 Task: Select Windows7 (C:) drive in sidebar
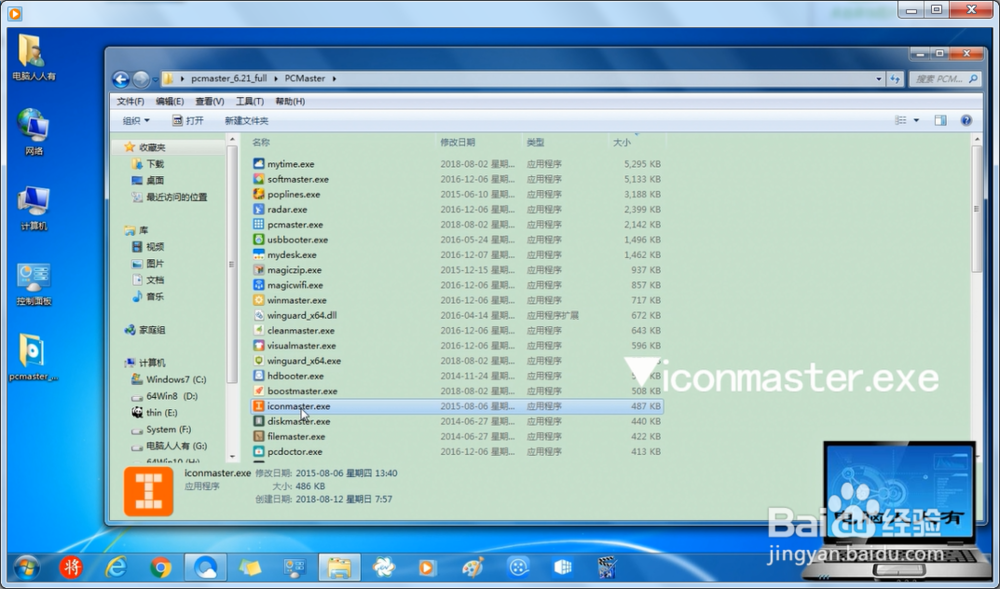(169, 379)
